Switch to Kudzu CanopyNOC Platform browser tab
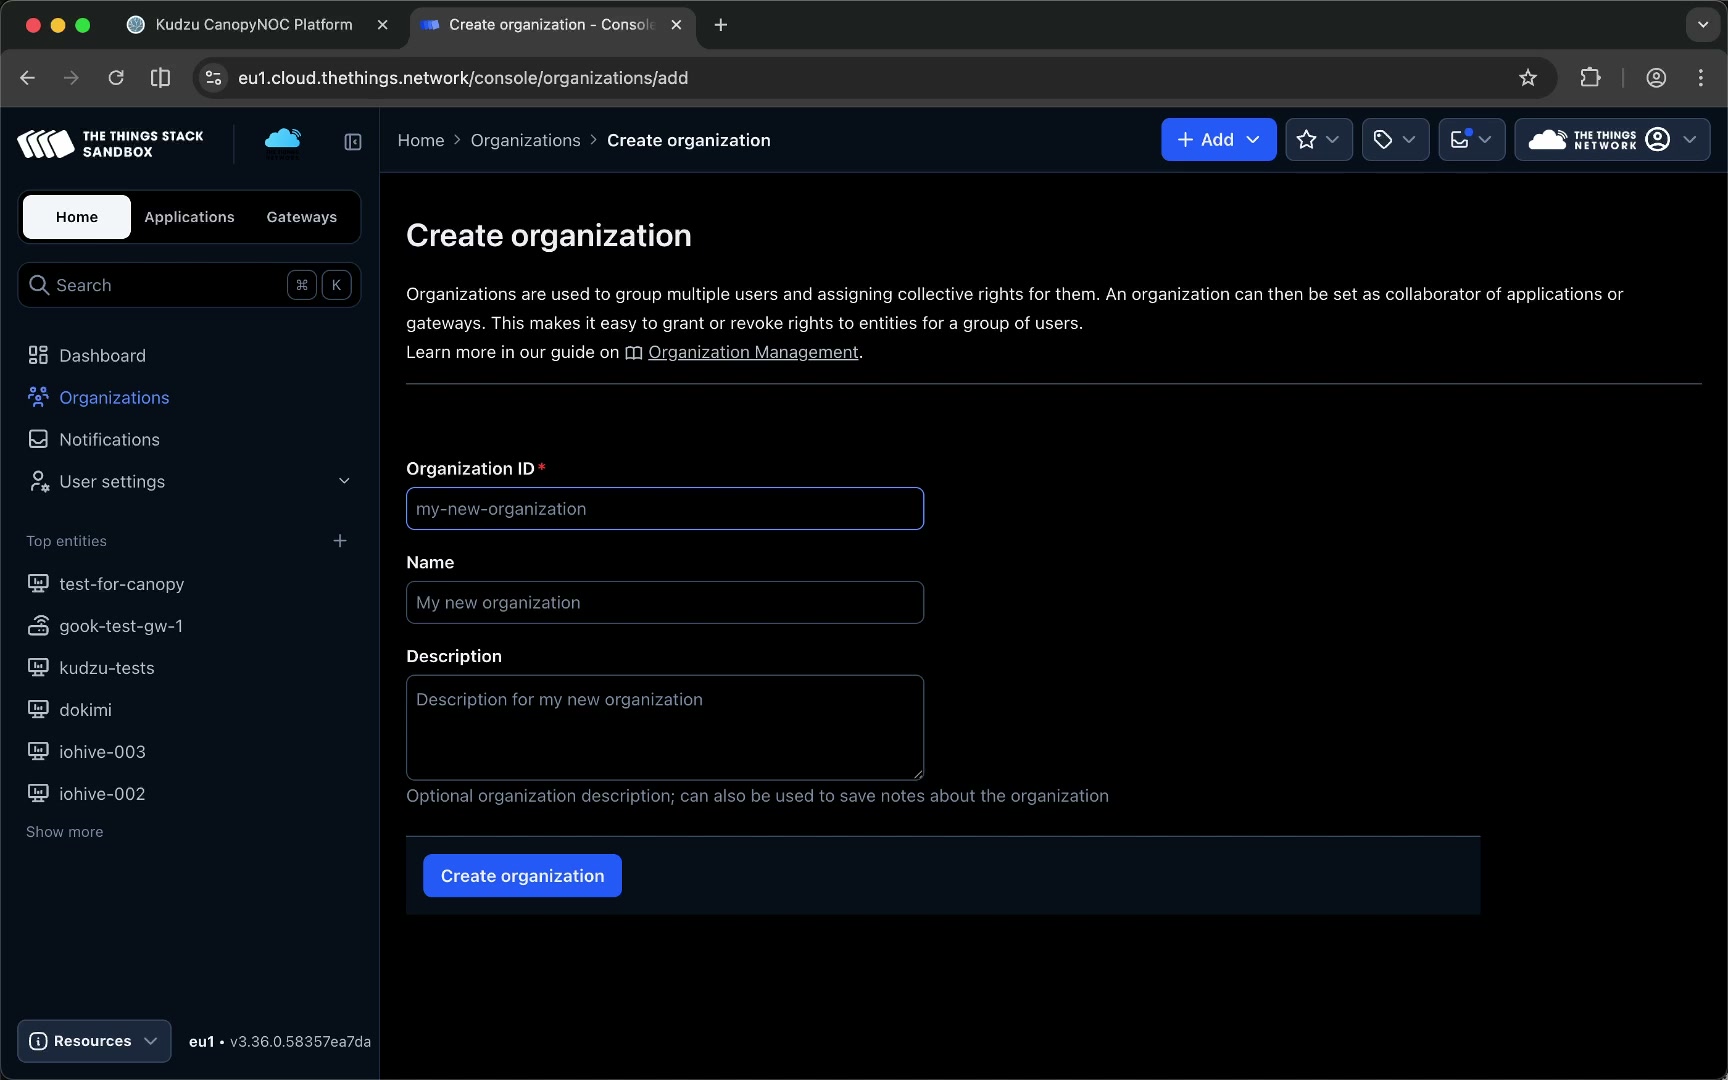Viewport: 1728px width, 1080px height. [254, 25]
